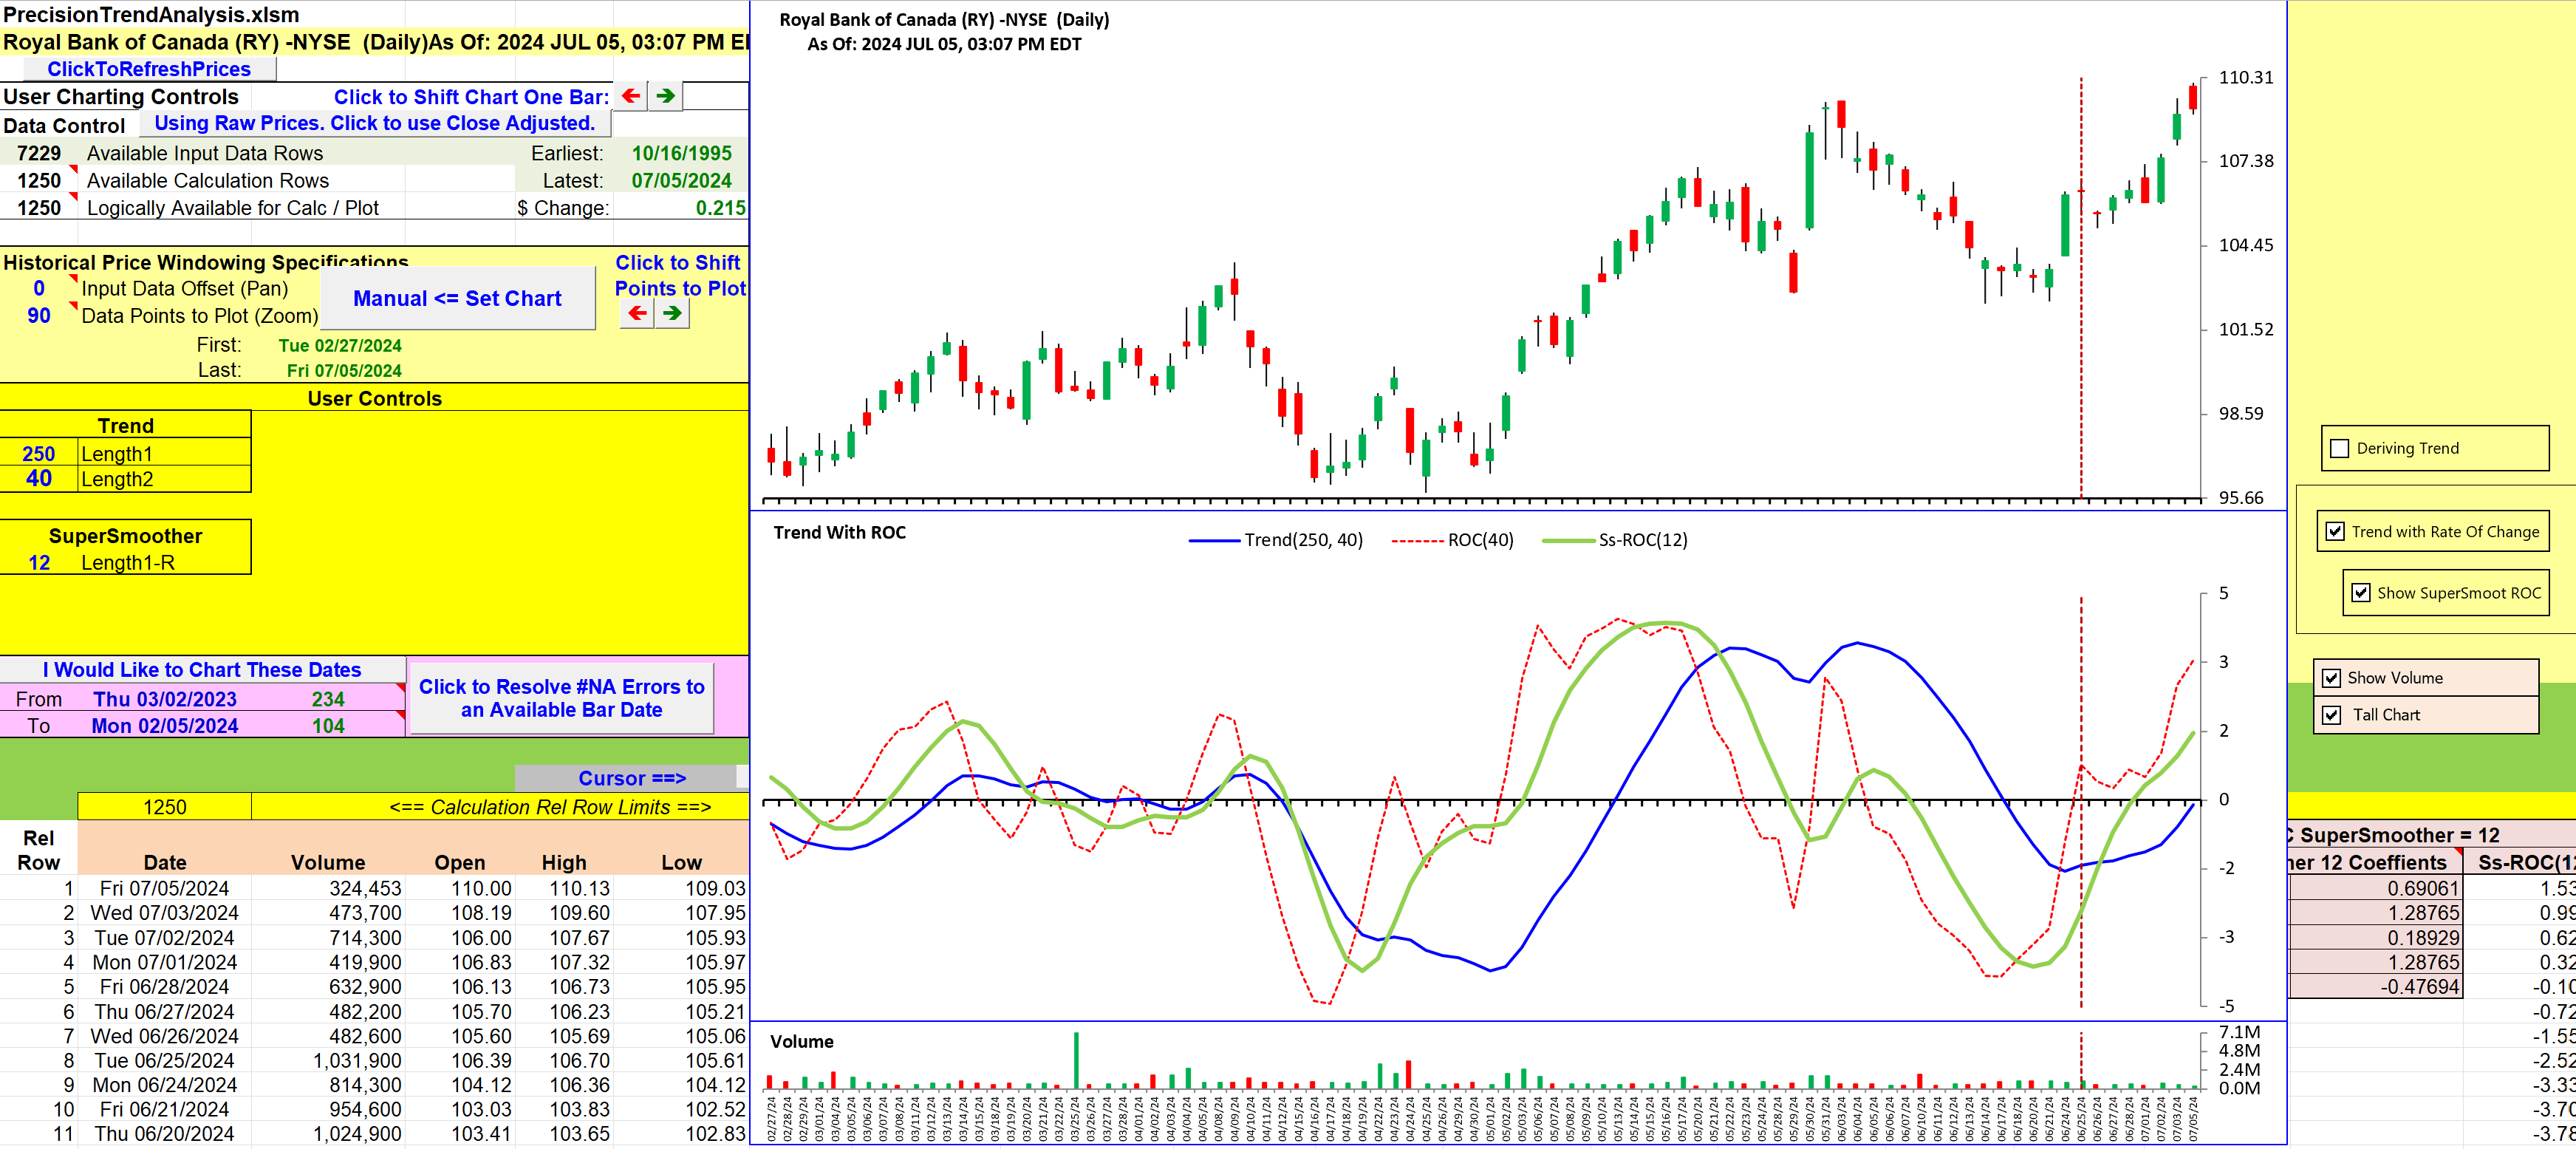Click Using Raw Prices toggle button
Image resolution: width=2576 pixels, height=1149 pixels.
click(x=375, y=123)
